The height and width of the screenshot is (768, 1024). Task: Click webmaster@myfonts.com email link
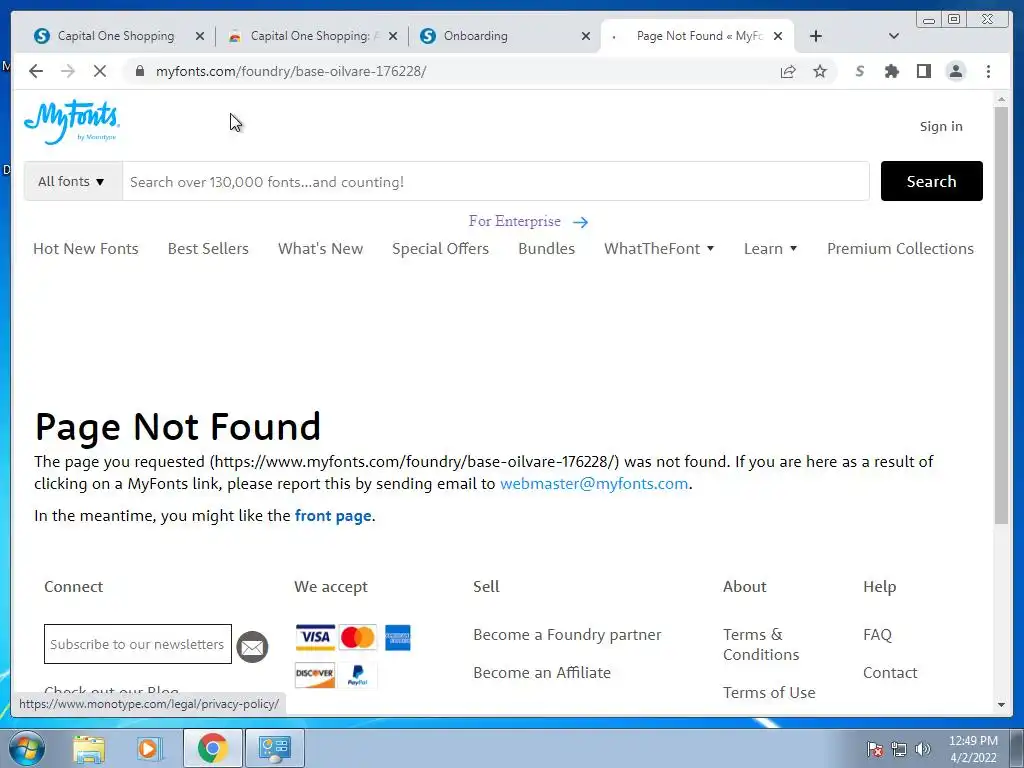tap(594, 484)
